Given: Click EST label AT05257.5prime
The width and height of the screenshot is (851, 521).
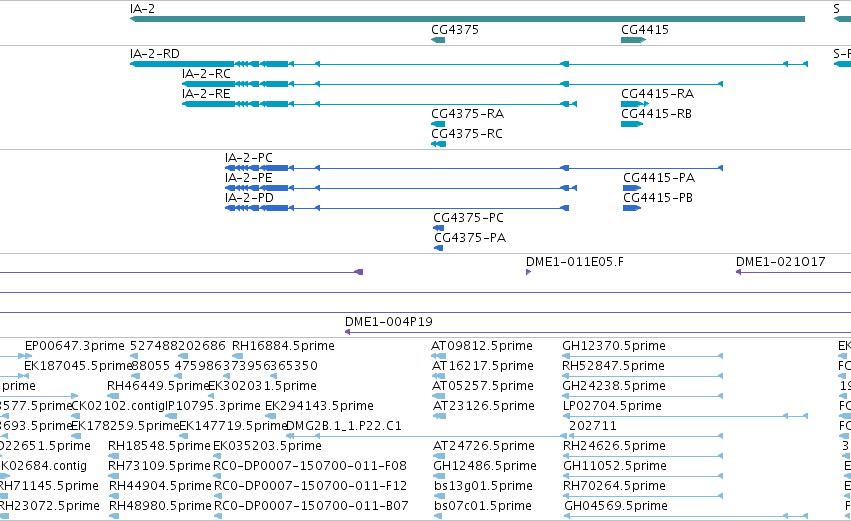Looking at the screenshot, I should tap(482, 386).
